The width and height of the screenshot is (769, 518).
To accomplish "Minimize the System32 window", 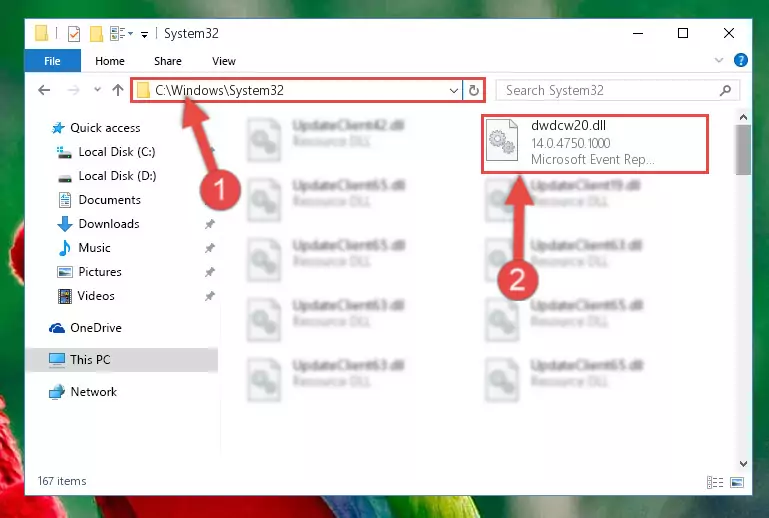I will [x=638, y=33].
